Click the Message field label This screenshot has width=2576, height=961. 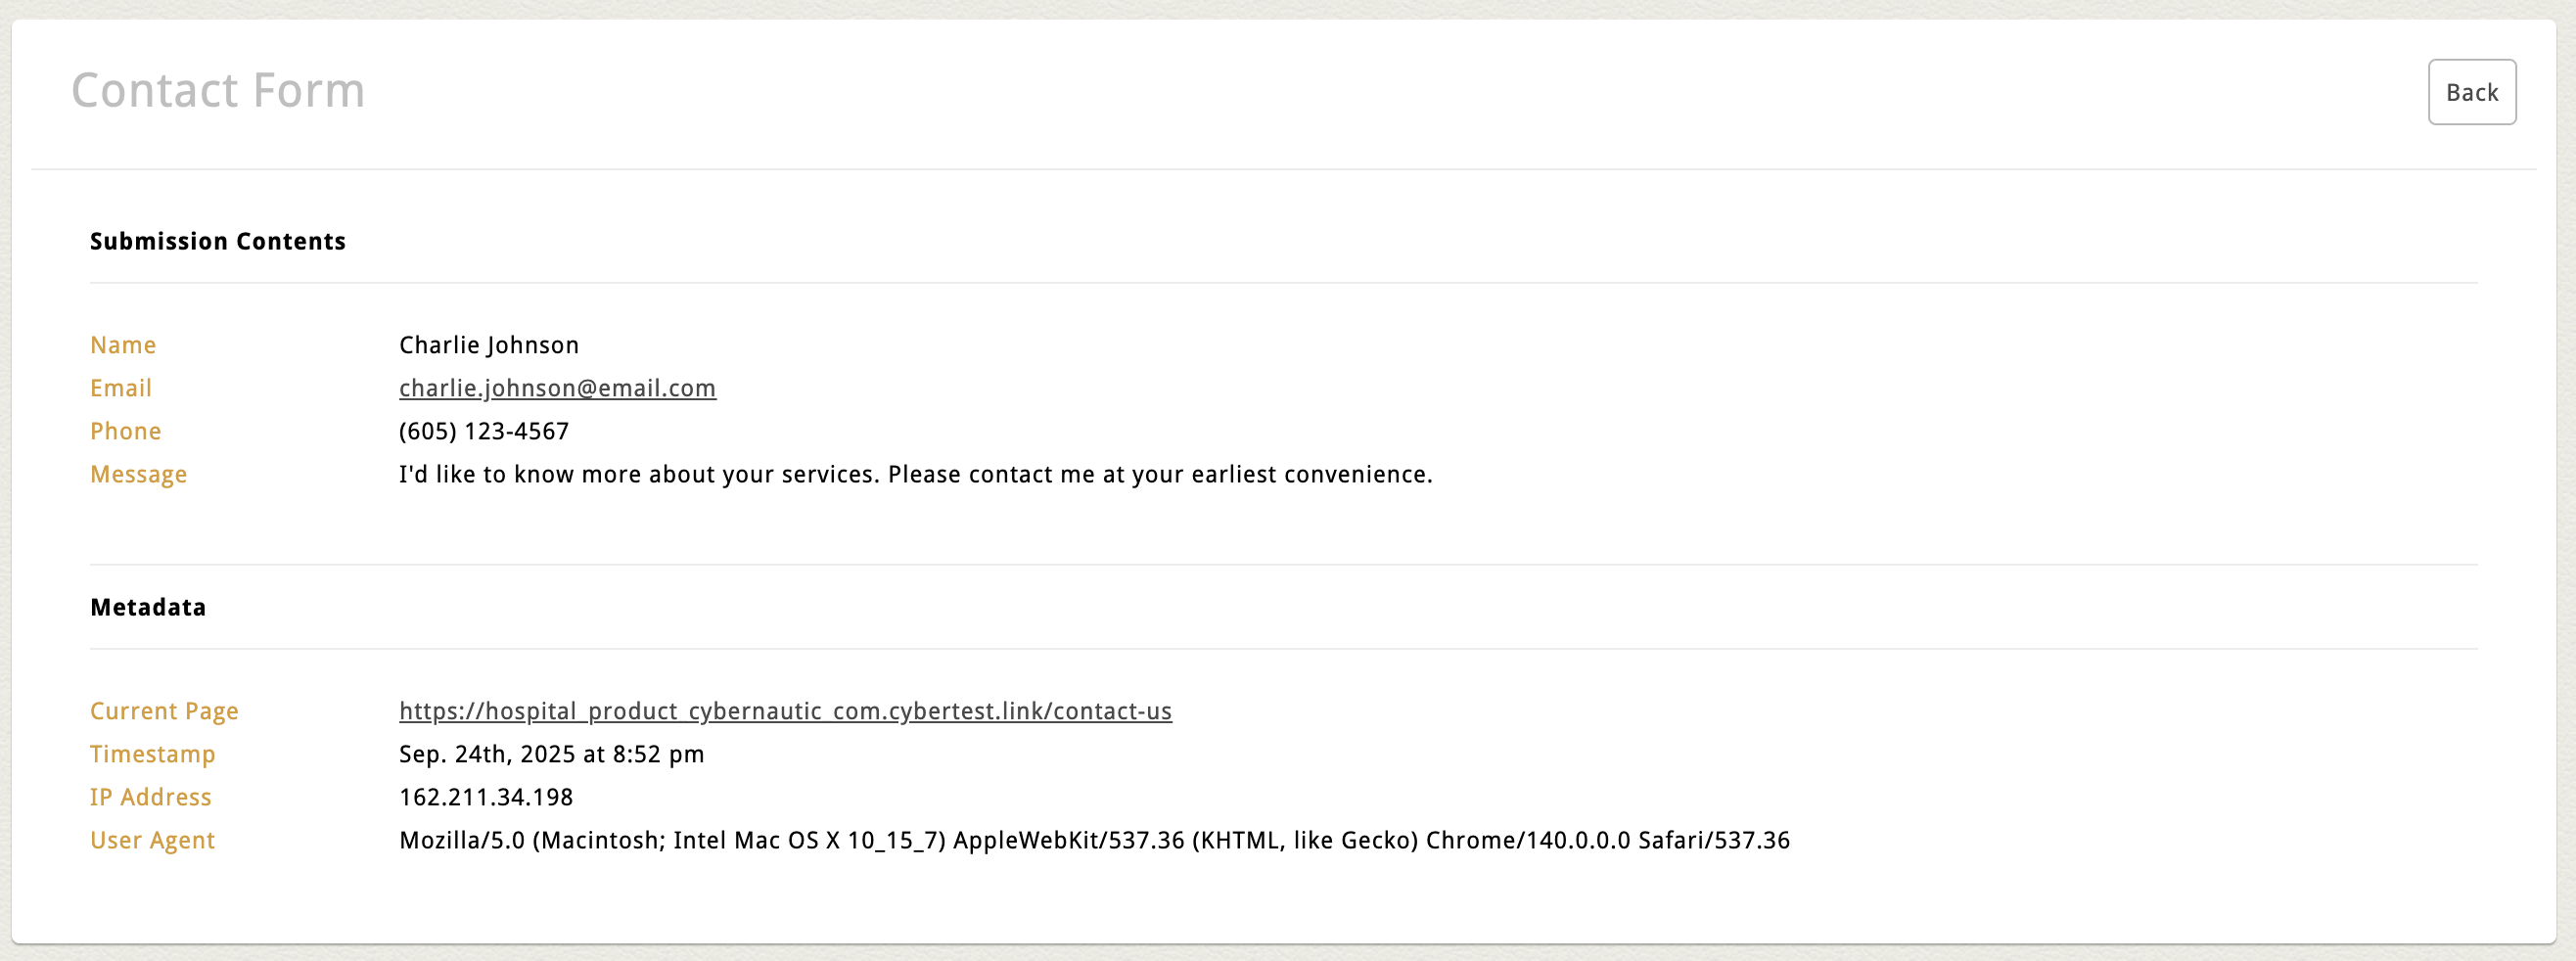pyautogui.click(x=139, y=474)
